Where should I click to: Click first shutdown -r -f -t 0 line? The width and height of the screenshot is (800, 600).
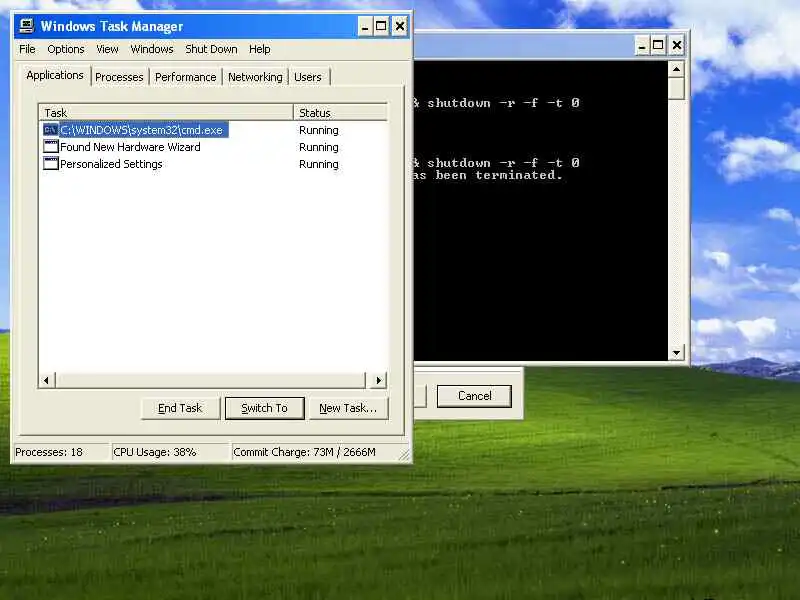coord(503,103)
